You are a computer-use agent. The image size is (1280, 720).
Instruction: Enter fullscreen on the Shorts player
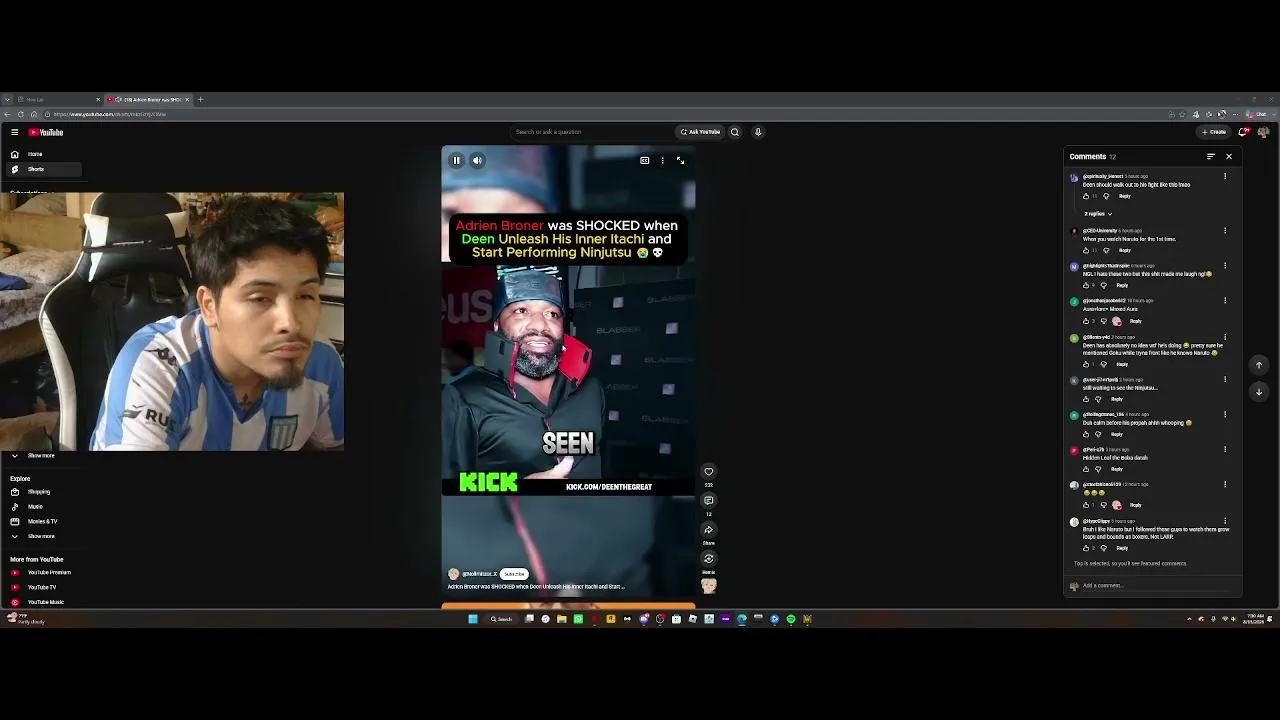point(680,160)
